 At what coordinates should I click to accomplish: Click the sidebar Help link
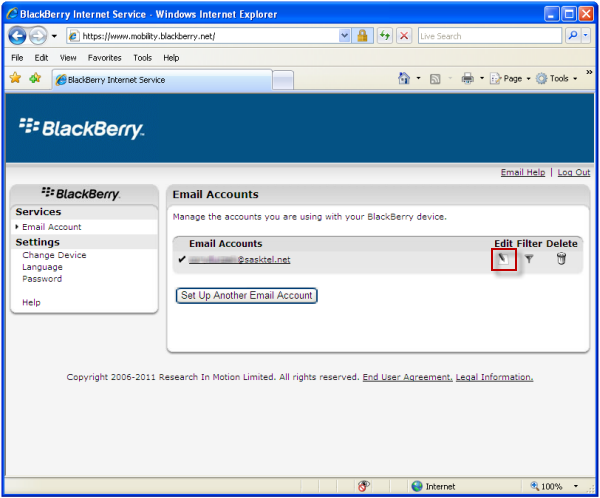point(31,302)
